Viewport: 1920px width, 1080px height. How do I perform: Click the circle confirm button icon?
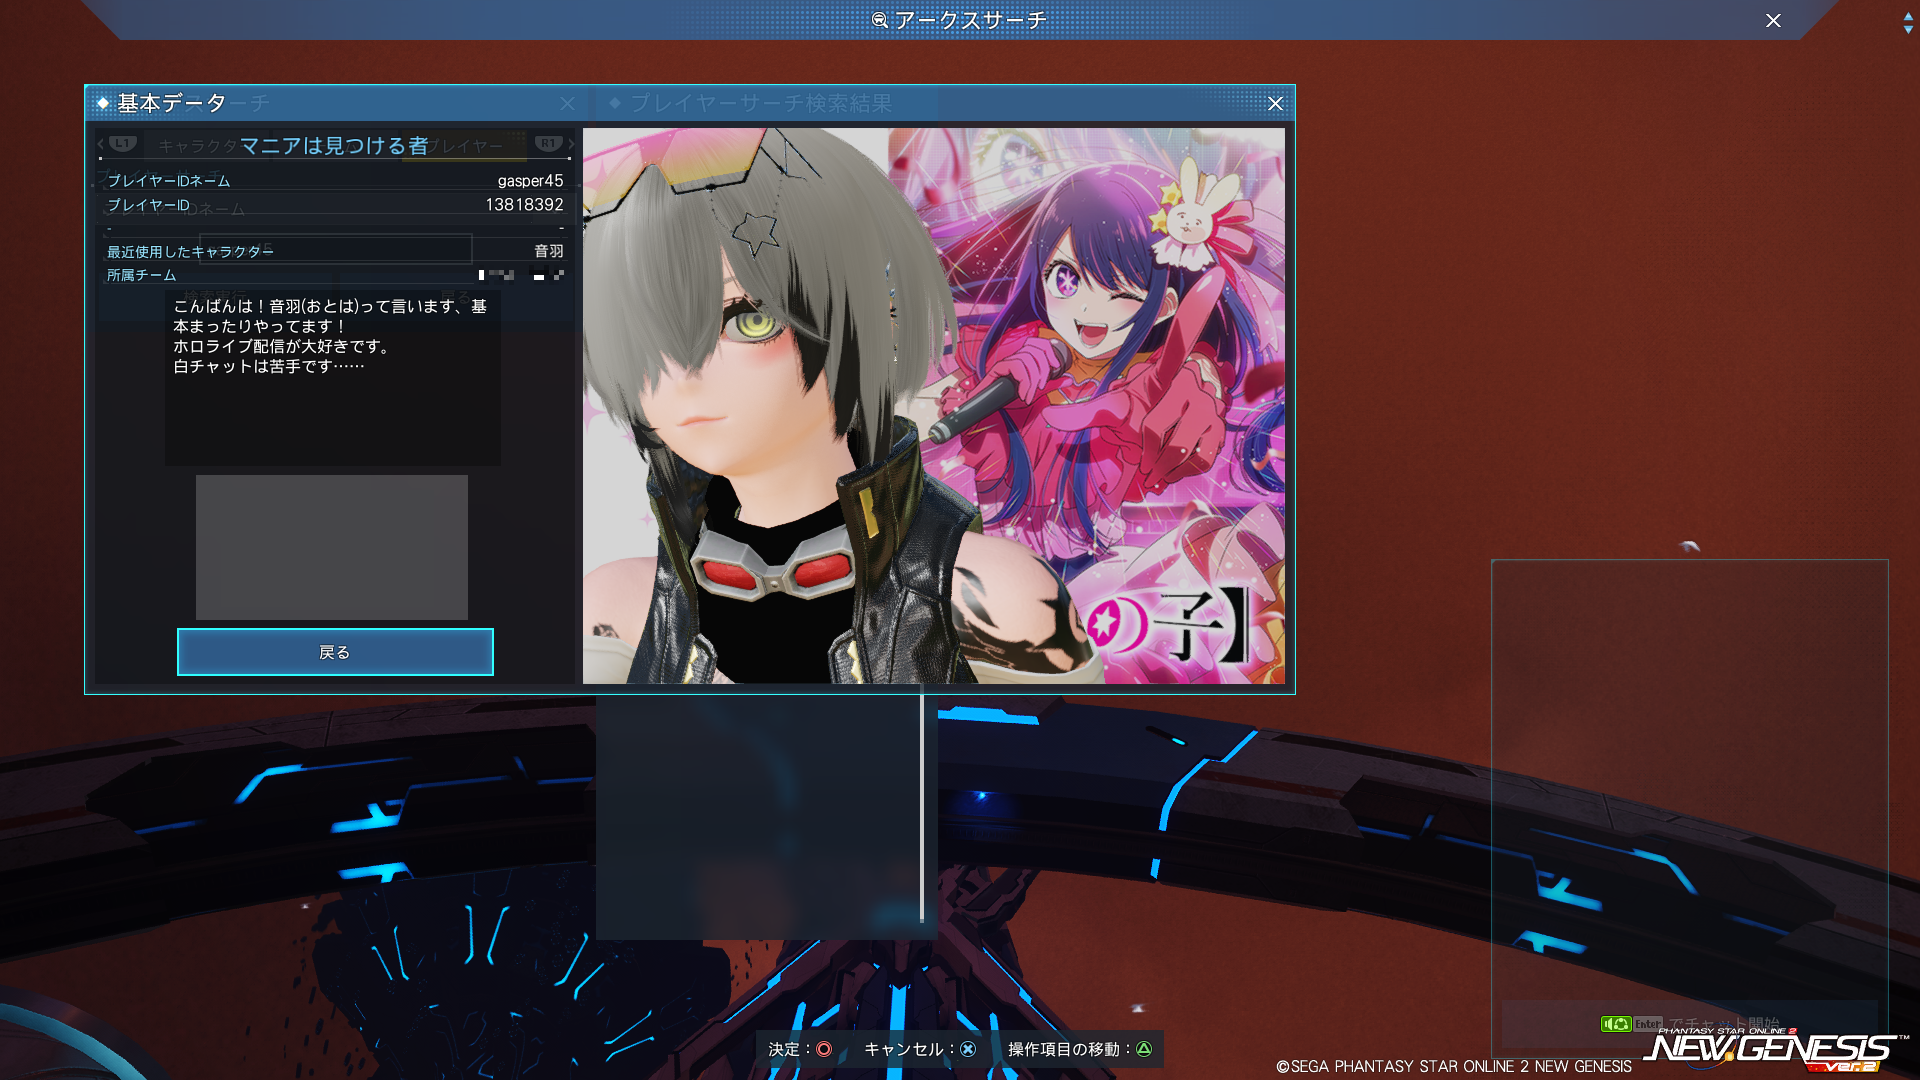tap(824, 1049)
